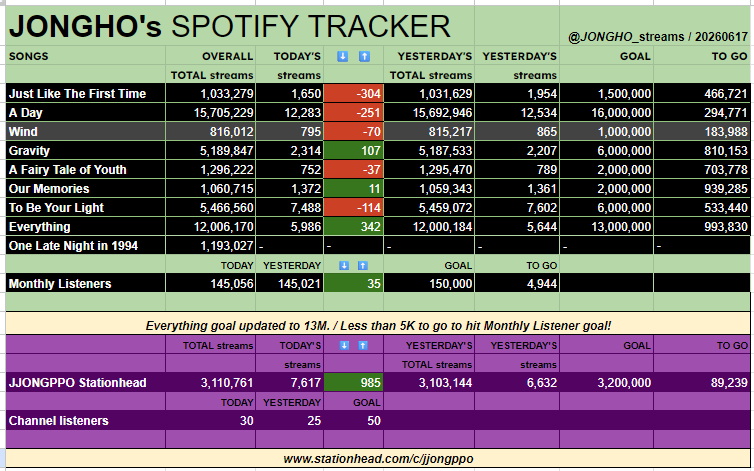
Task: Click the down arrow icon in SONGS header row
Action: point(342,56)
